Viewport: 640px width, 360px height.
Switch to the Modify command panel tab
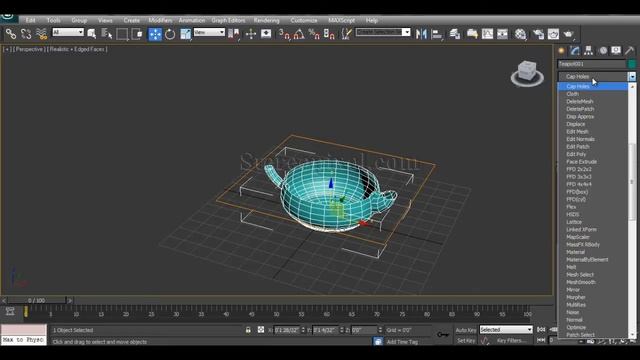[575, 51]
